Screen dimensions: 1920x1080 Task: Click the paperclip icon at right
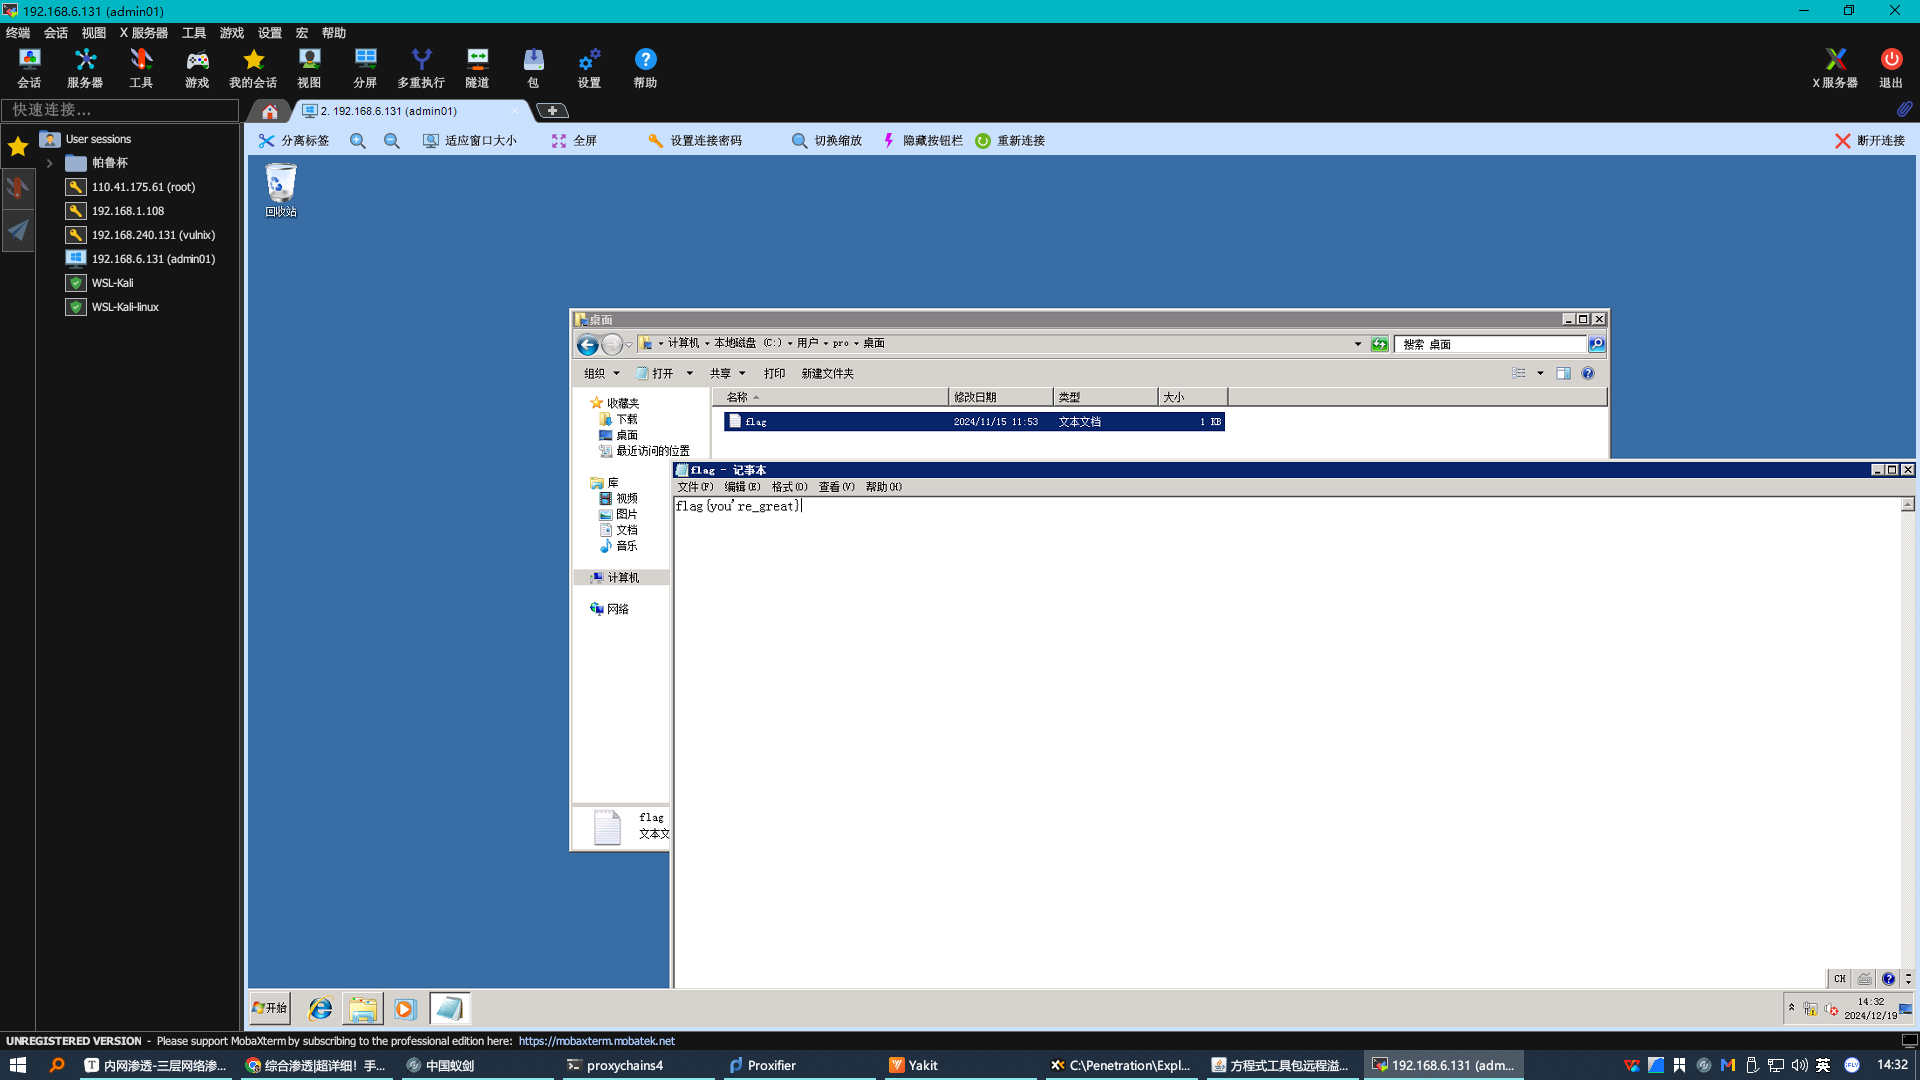click(x=1904, y=109)
